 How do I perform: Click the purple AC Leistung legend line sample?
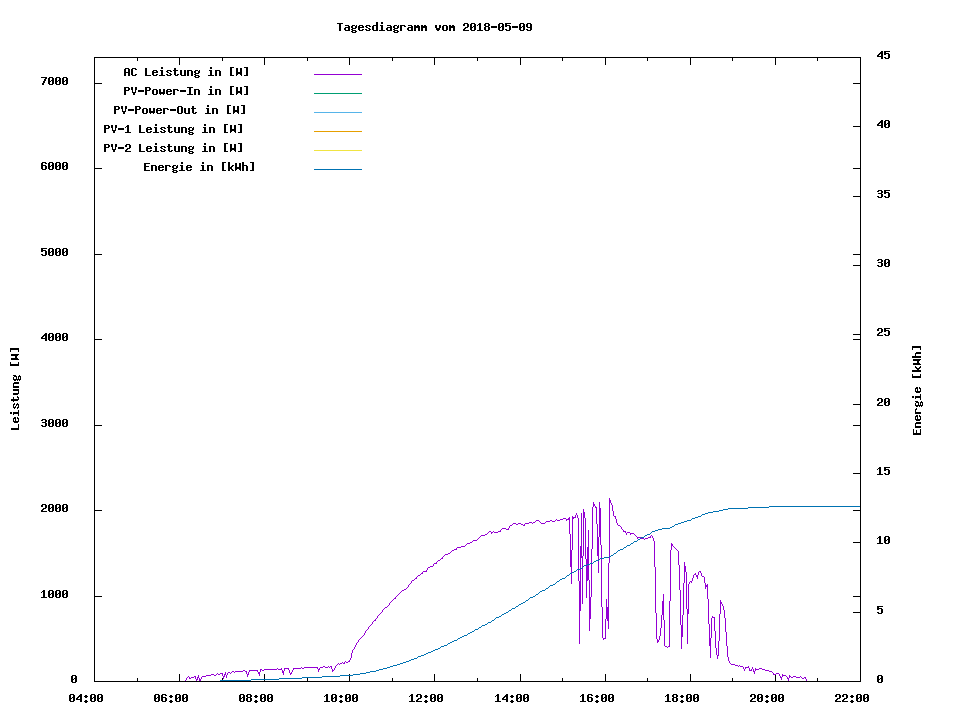337,74
